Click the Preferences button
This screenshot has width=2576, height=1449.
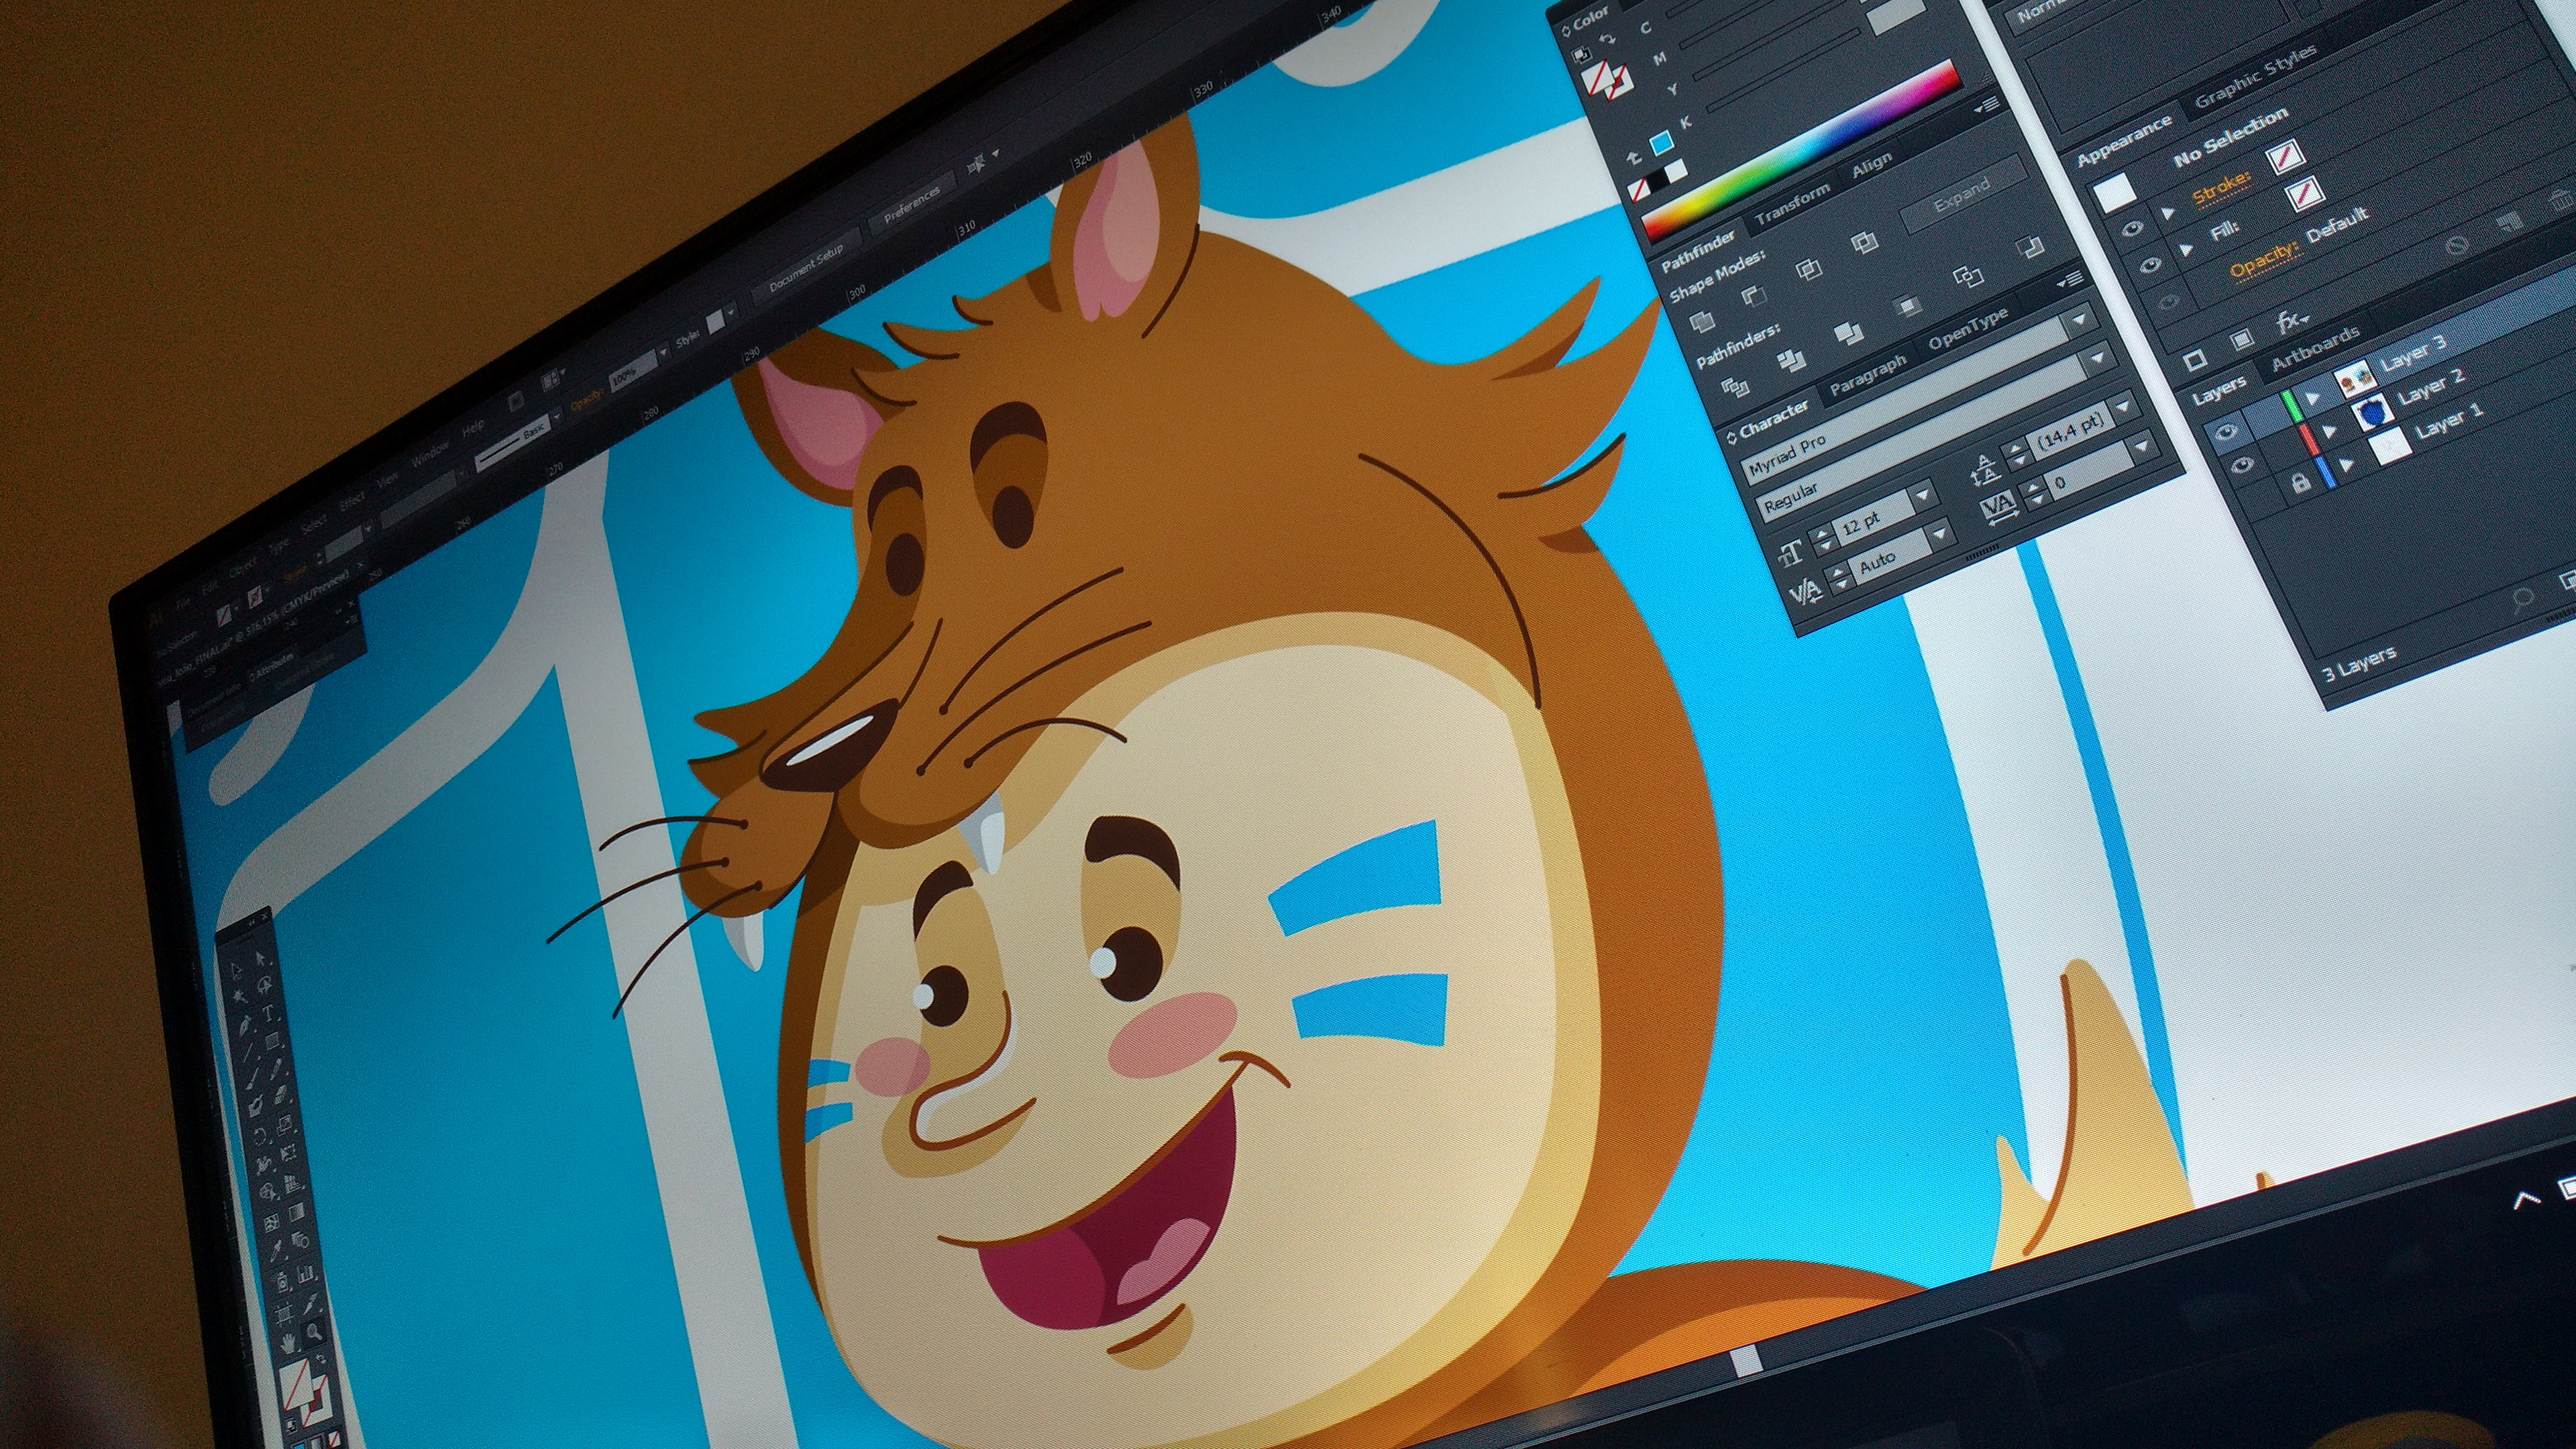point(913,204)
